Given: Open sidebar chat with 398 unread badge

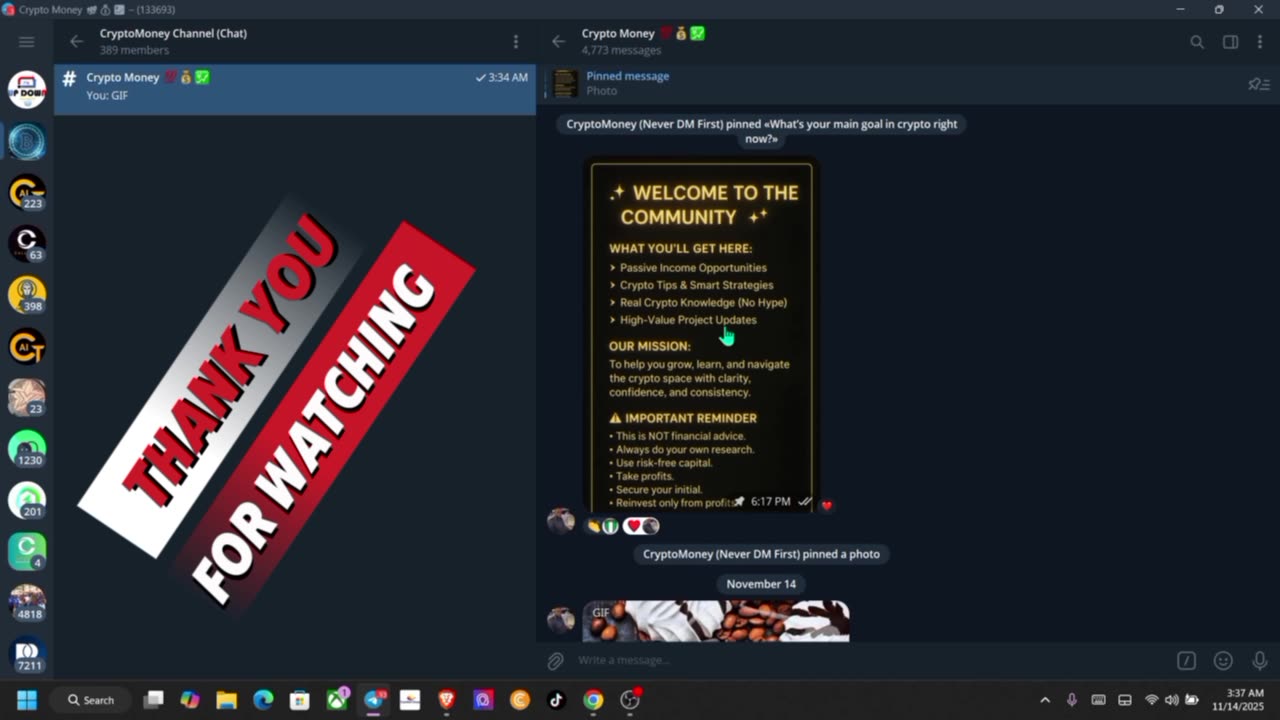Looking at the screenshot, I should tap(27, 295).
